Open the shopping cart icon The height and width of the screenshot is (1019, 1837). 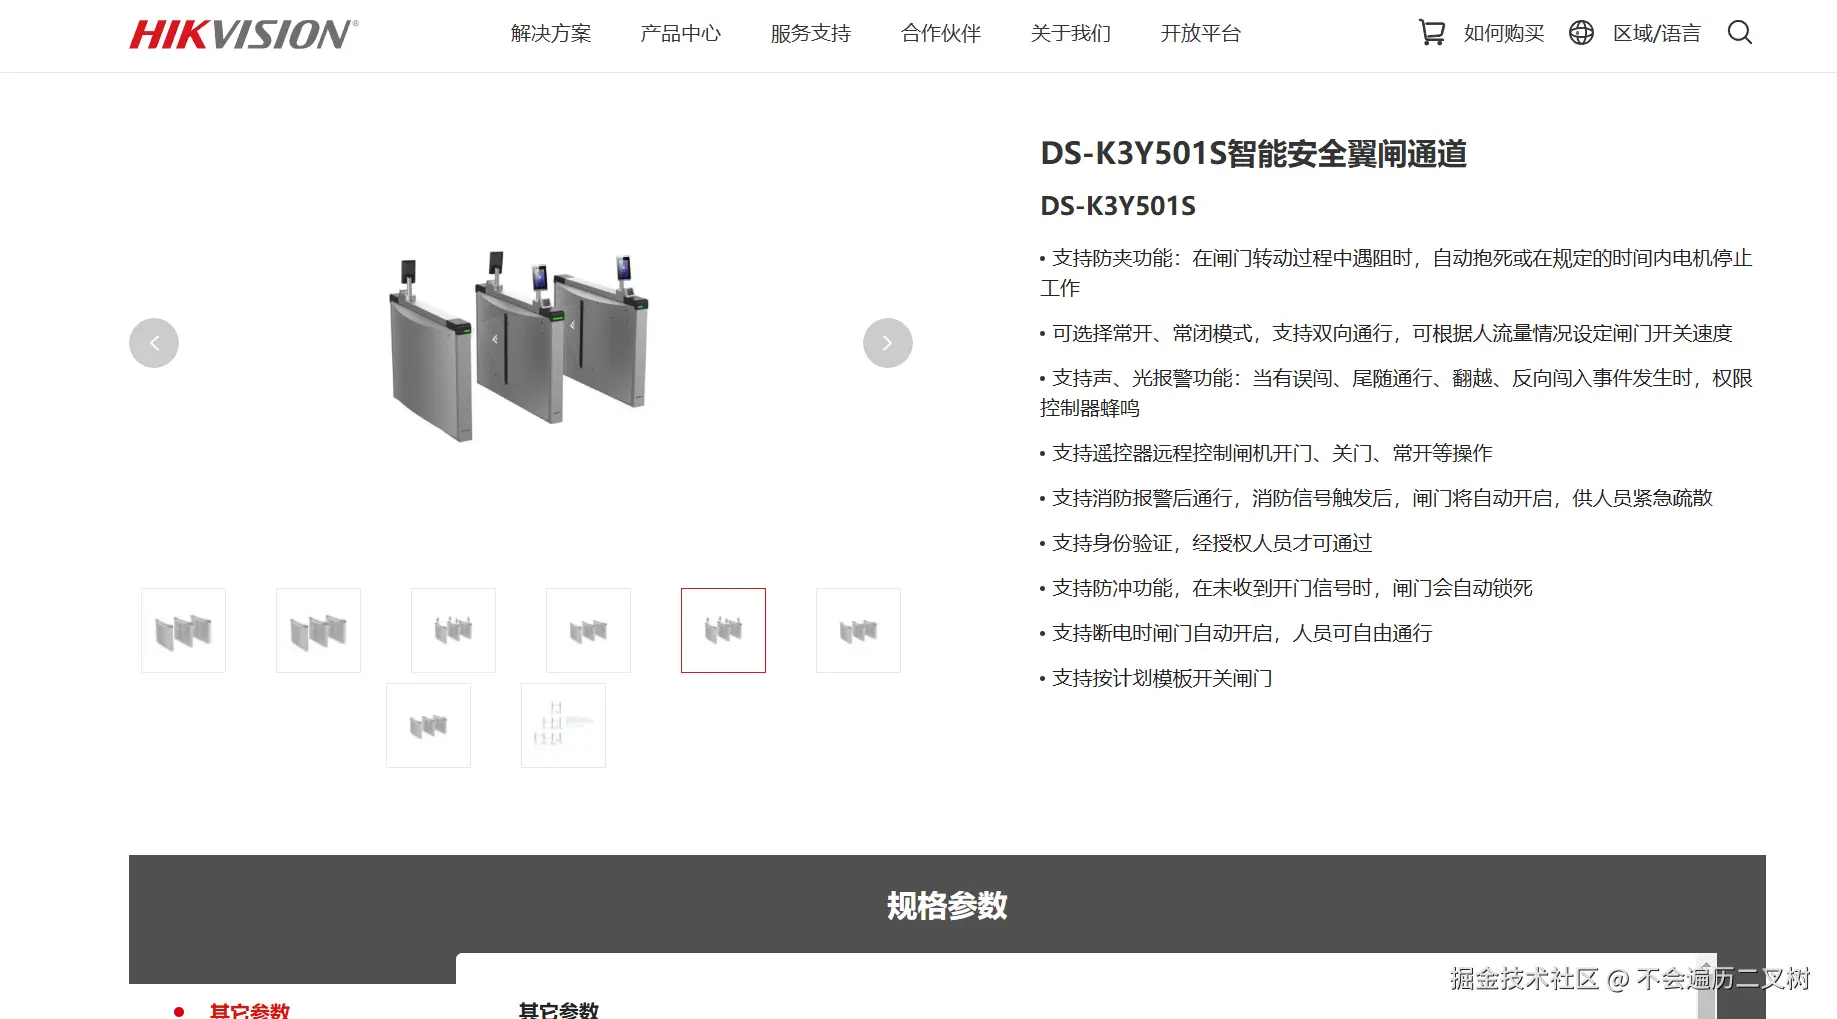pos(1431,33)
